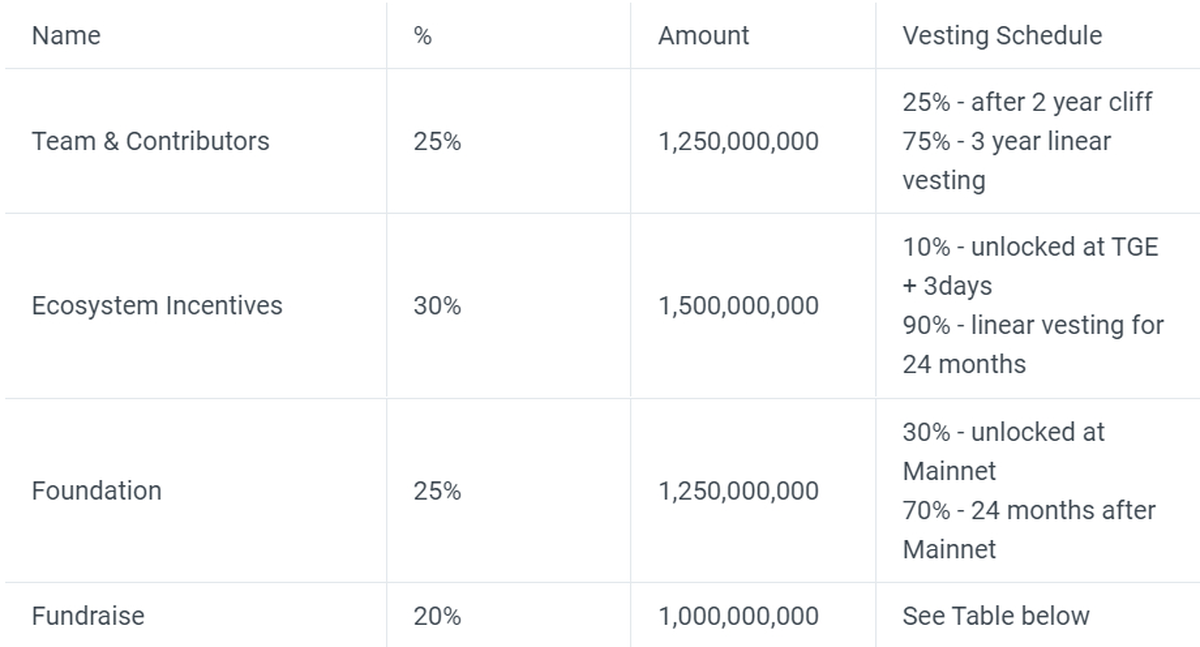1200x647 pixels.
Task: Click the Name column header
Action: pos(66,36)
